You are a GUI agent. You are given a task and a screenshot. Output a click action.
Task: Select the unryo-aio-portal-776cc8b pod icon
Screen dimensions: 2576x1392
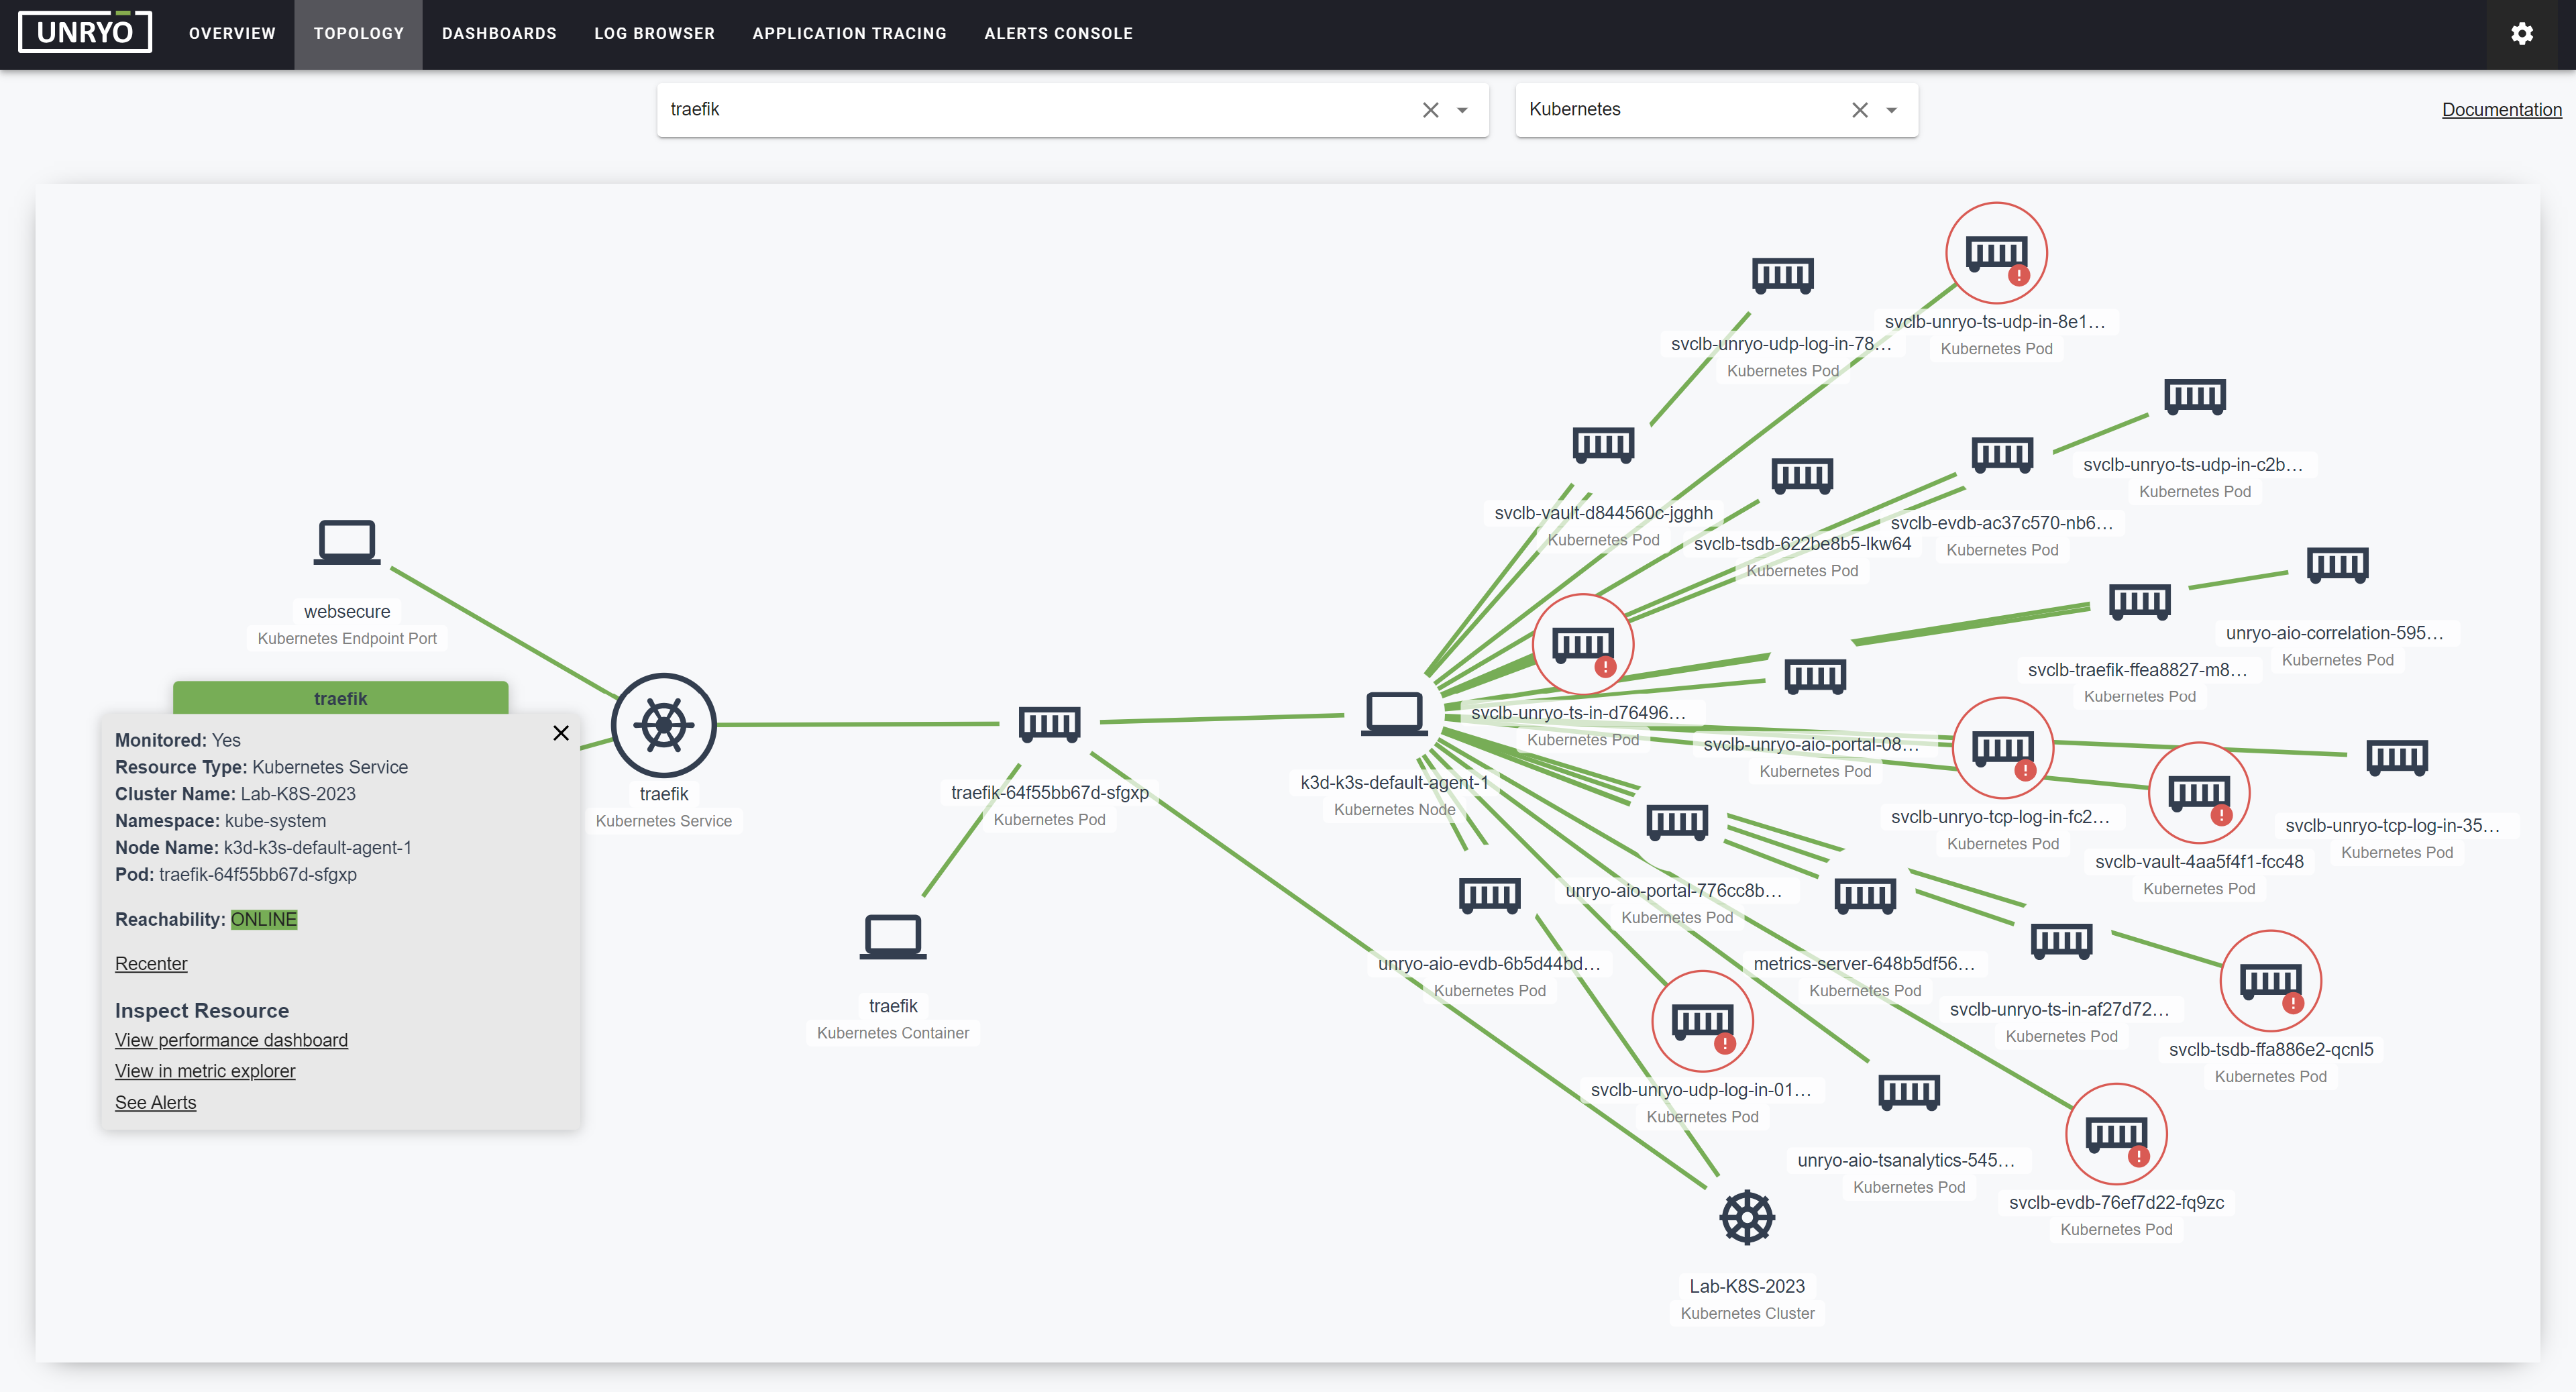pos(1677,822)
